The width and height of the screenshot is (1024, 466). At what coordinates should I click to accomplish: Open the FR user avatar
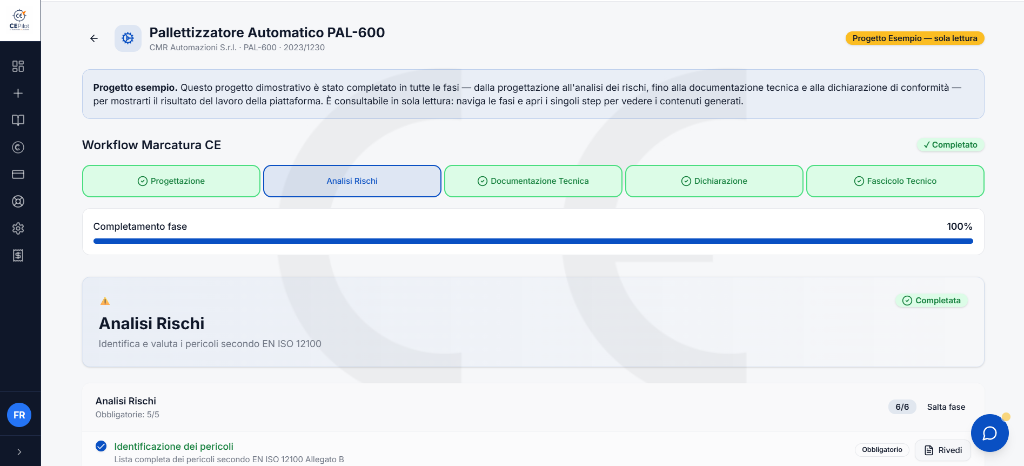19,415
